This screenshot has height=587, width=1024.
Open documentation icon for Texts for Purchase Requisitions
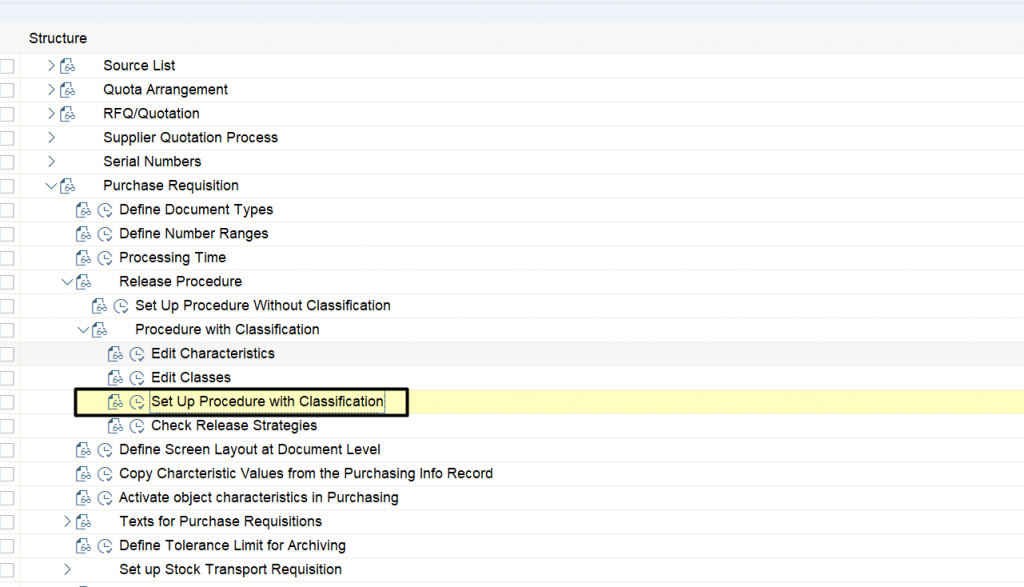tap(84, 522)
